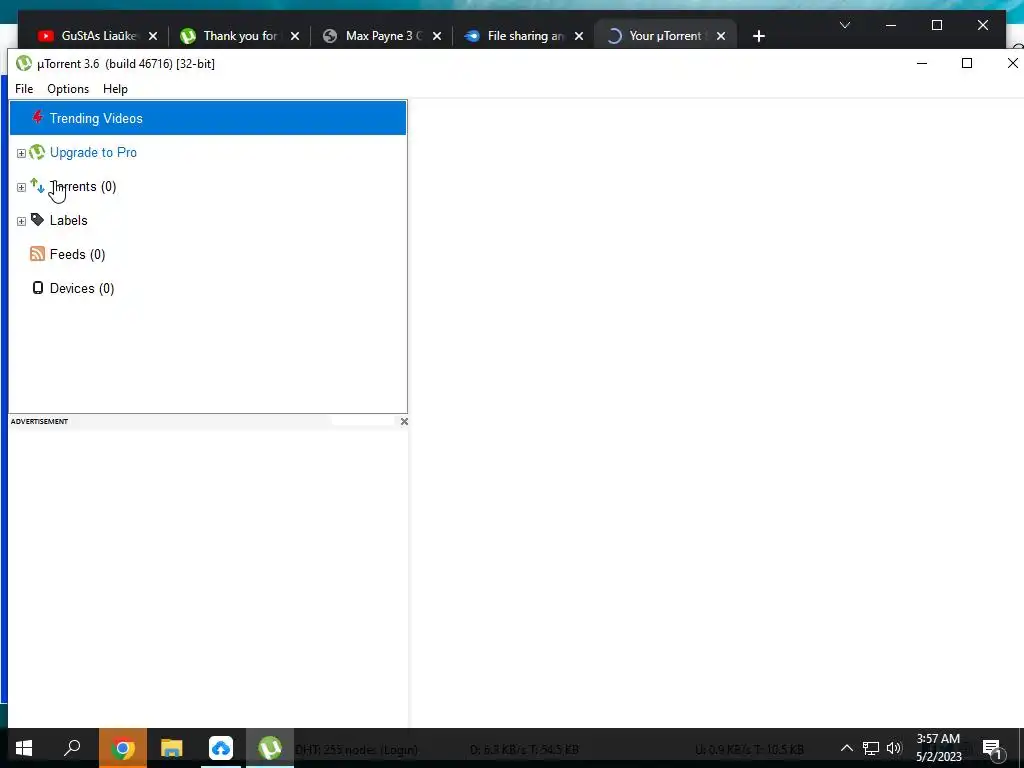Expand the Labels tree node
The image size is (1024, 768).
21,221
